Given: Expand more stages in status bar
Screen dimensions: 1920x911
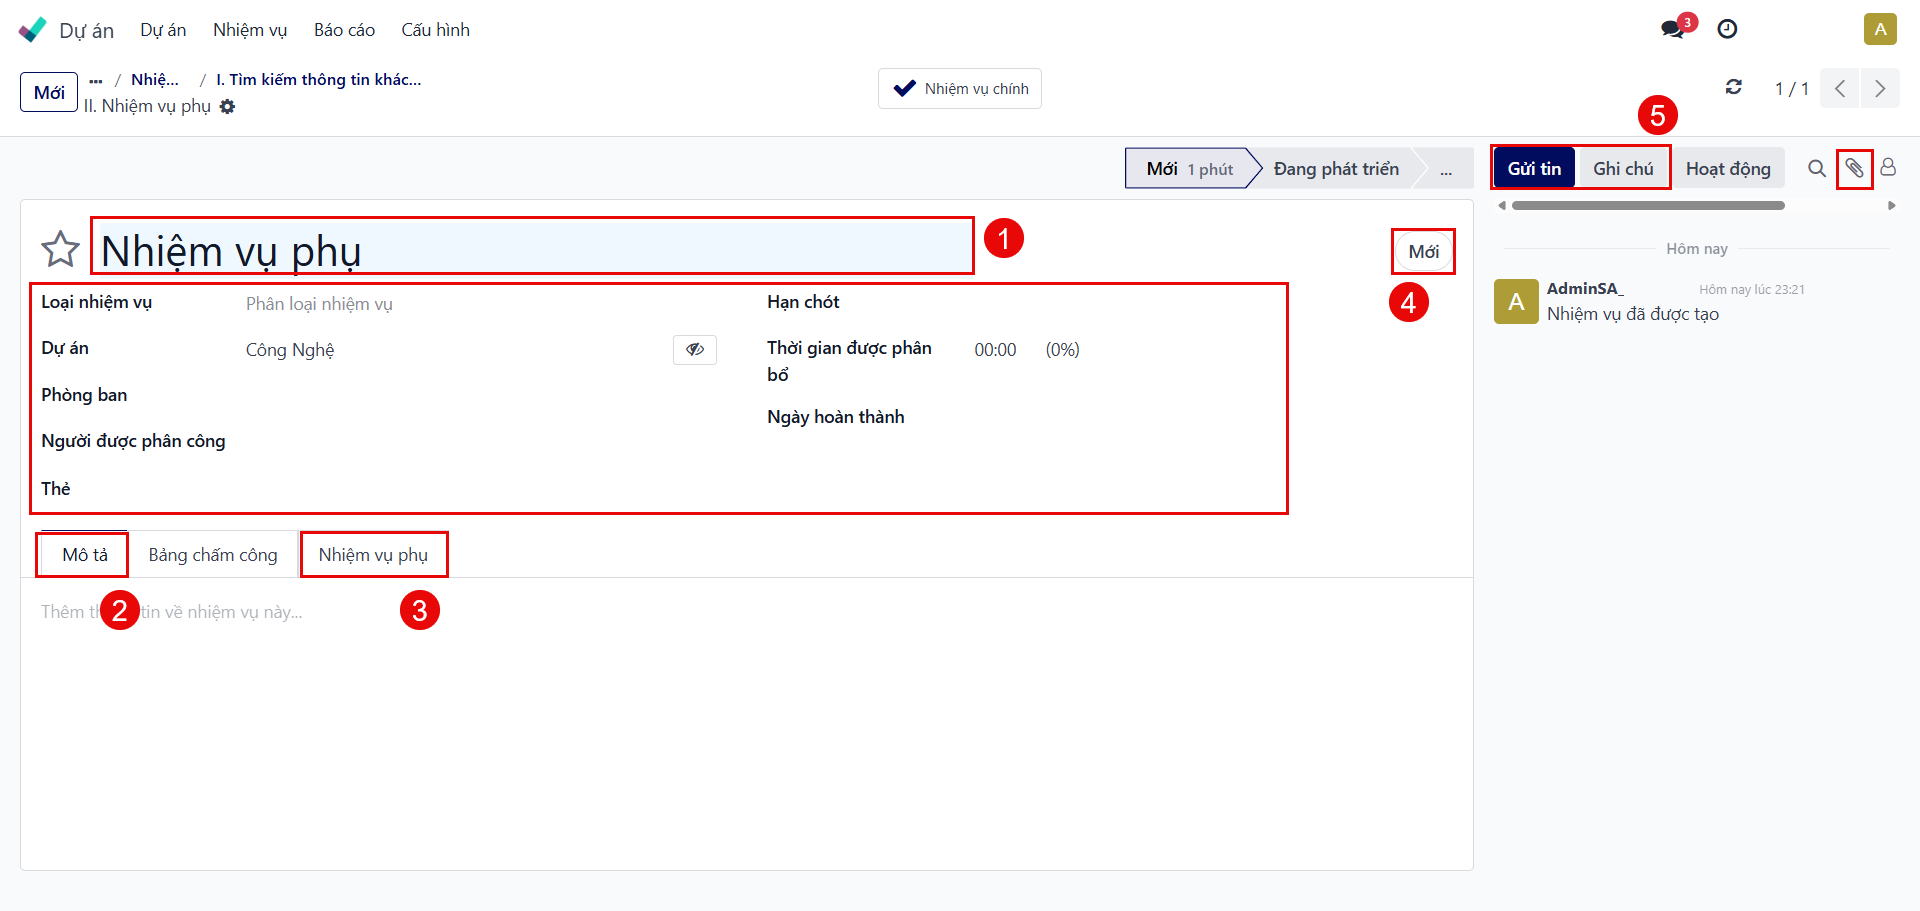Looking at the screenshot, I should (1446, 169).
